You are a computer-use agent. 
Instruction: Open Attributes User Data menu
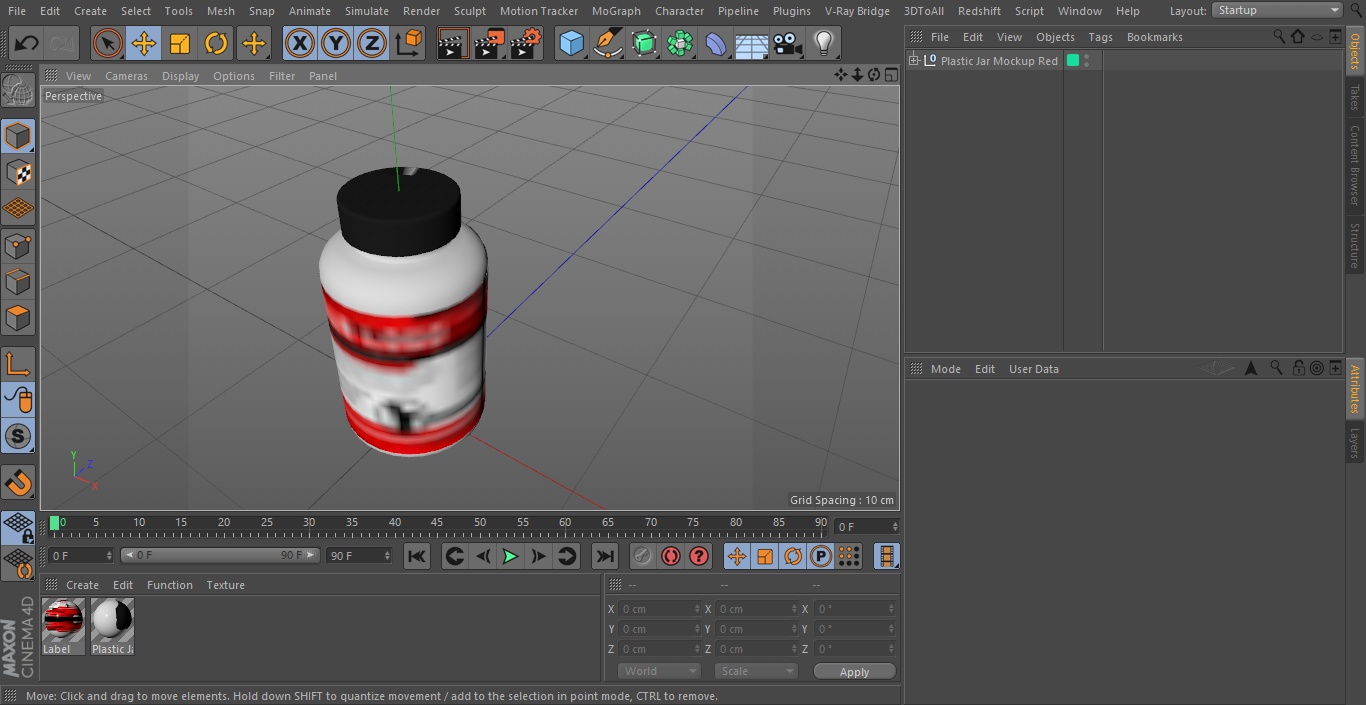tap(1033, 369)
